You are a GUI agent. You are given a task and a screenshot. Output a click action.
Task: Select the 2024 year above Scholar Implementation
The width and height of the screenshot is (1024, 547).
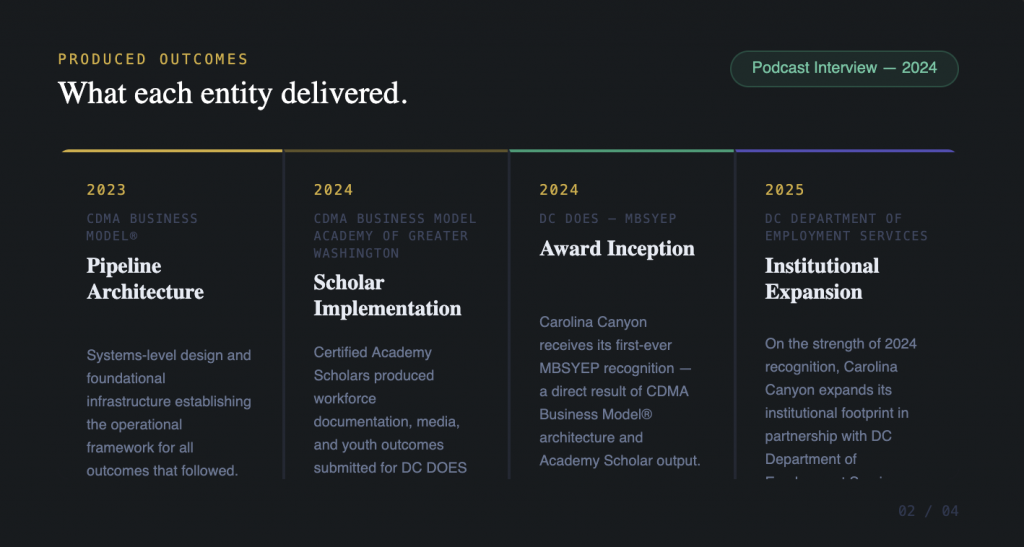click(333, 190)
